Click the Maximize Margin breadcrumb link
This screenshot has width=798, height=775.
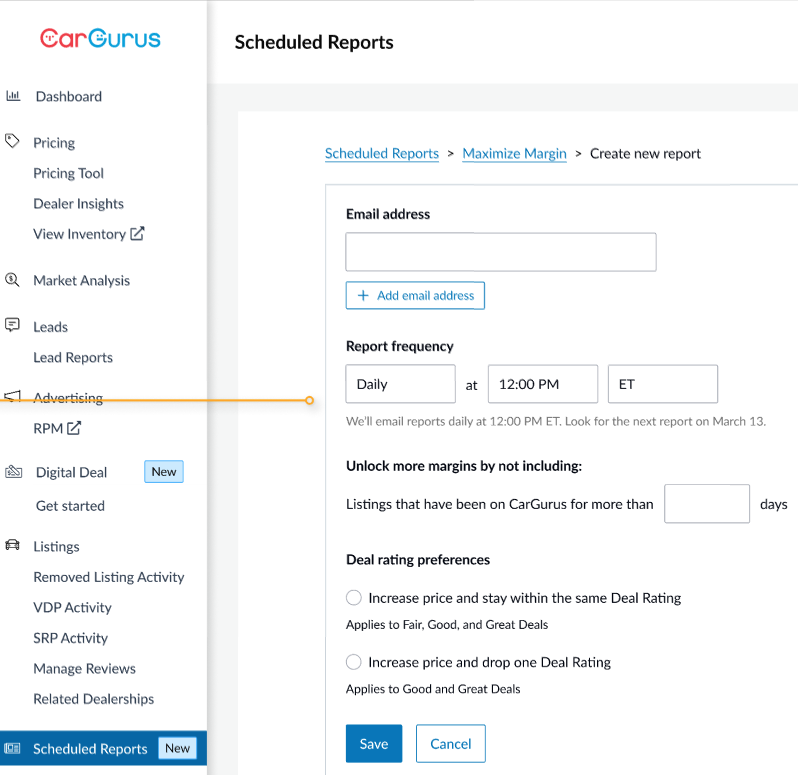[x=515, y=153]
